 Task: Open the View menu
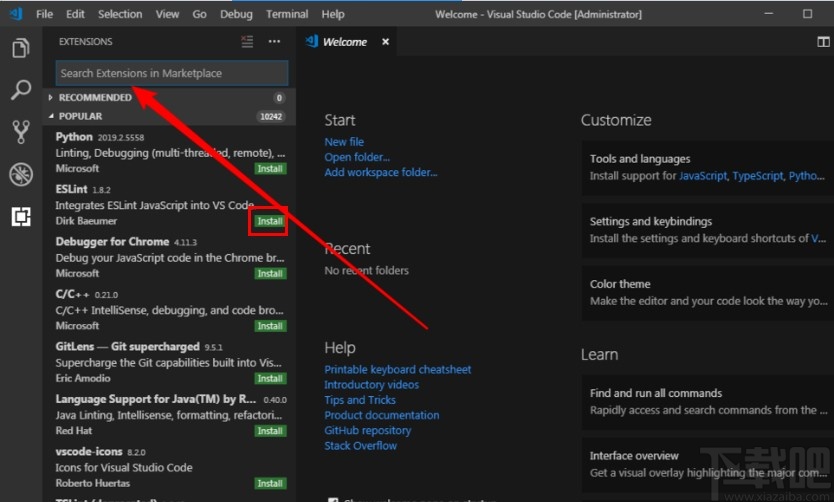pos(167,14)
